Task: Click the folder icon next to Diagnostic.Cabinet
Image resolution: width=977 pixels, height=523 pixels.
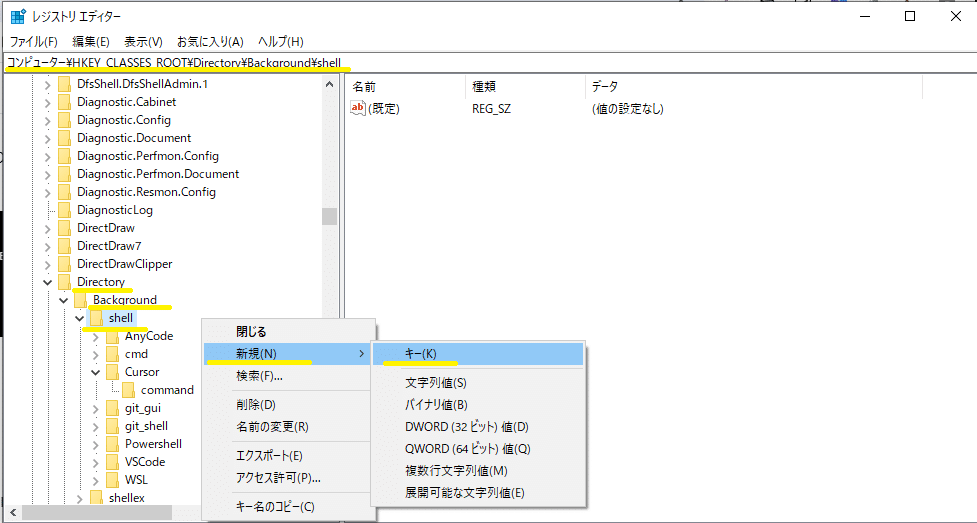Action: click(x=64, y=102)
